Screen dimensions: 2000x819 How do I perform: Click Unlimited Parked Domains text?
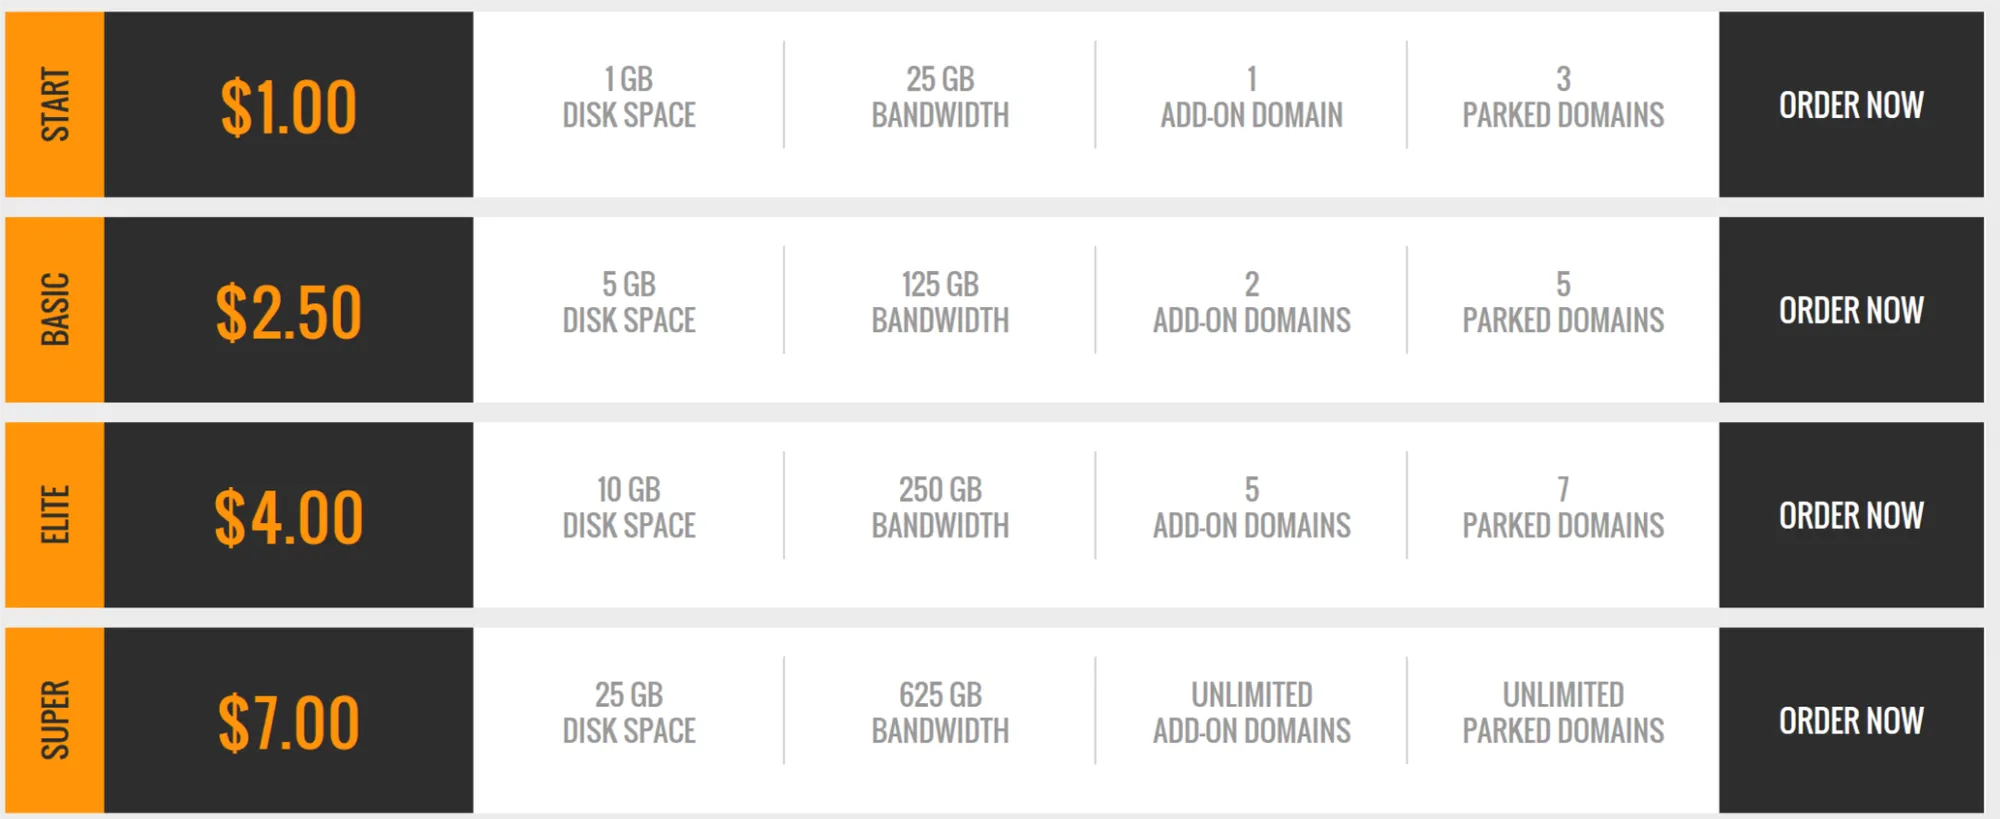pyautogui.click(x=1563, y=712)
